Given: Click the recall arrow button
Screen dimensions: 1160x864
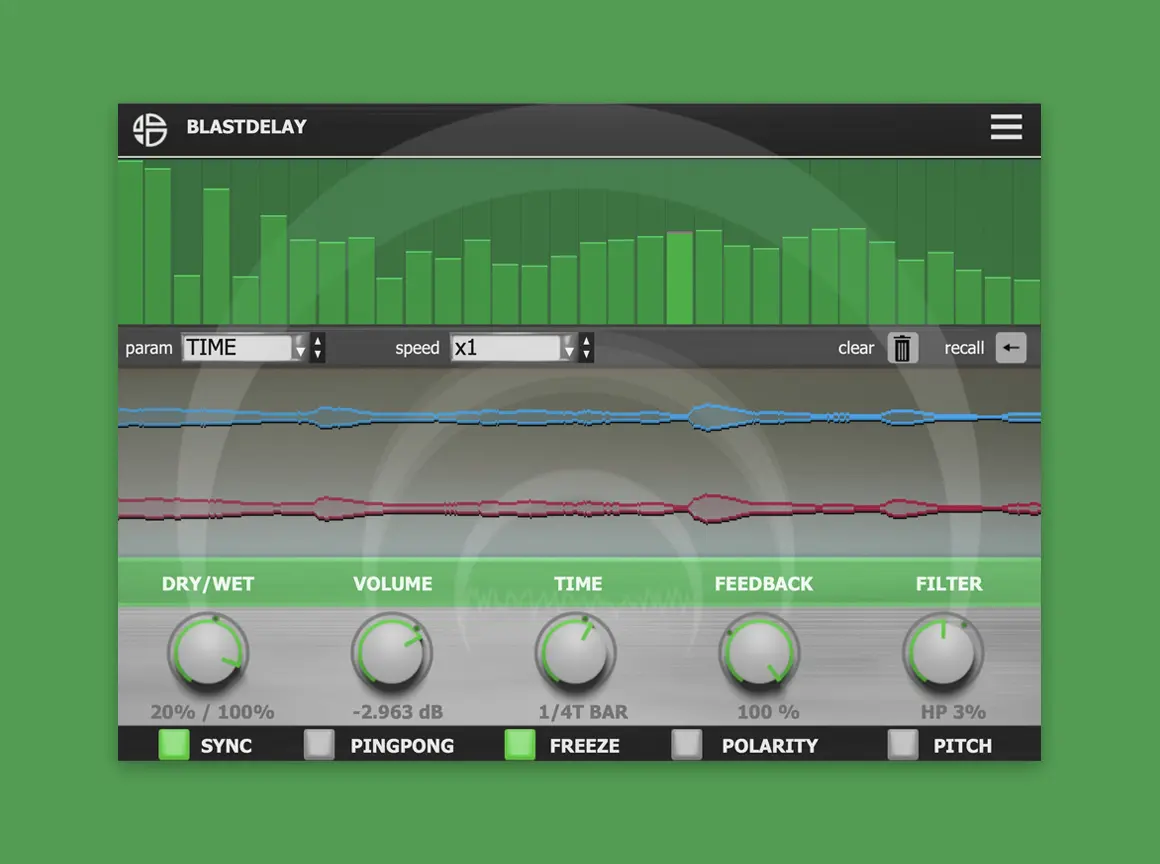Looking at the screenshot, I should coord(1011,348).
